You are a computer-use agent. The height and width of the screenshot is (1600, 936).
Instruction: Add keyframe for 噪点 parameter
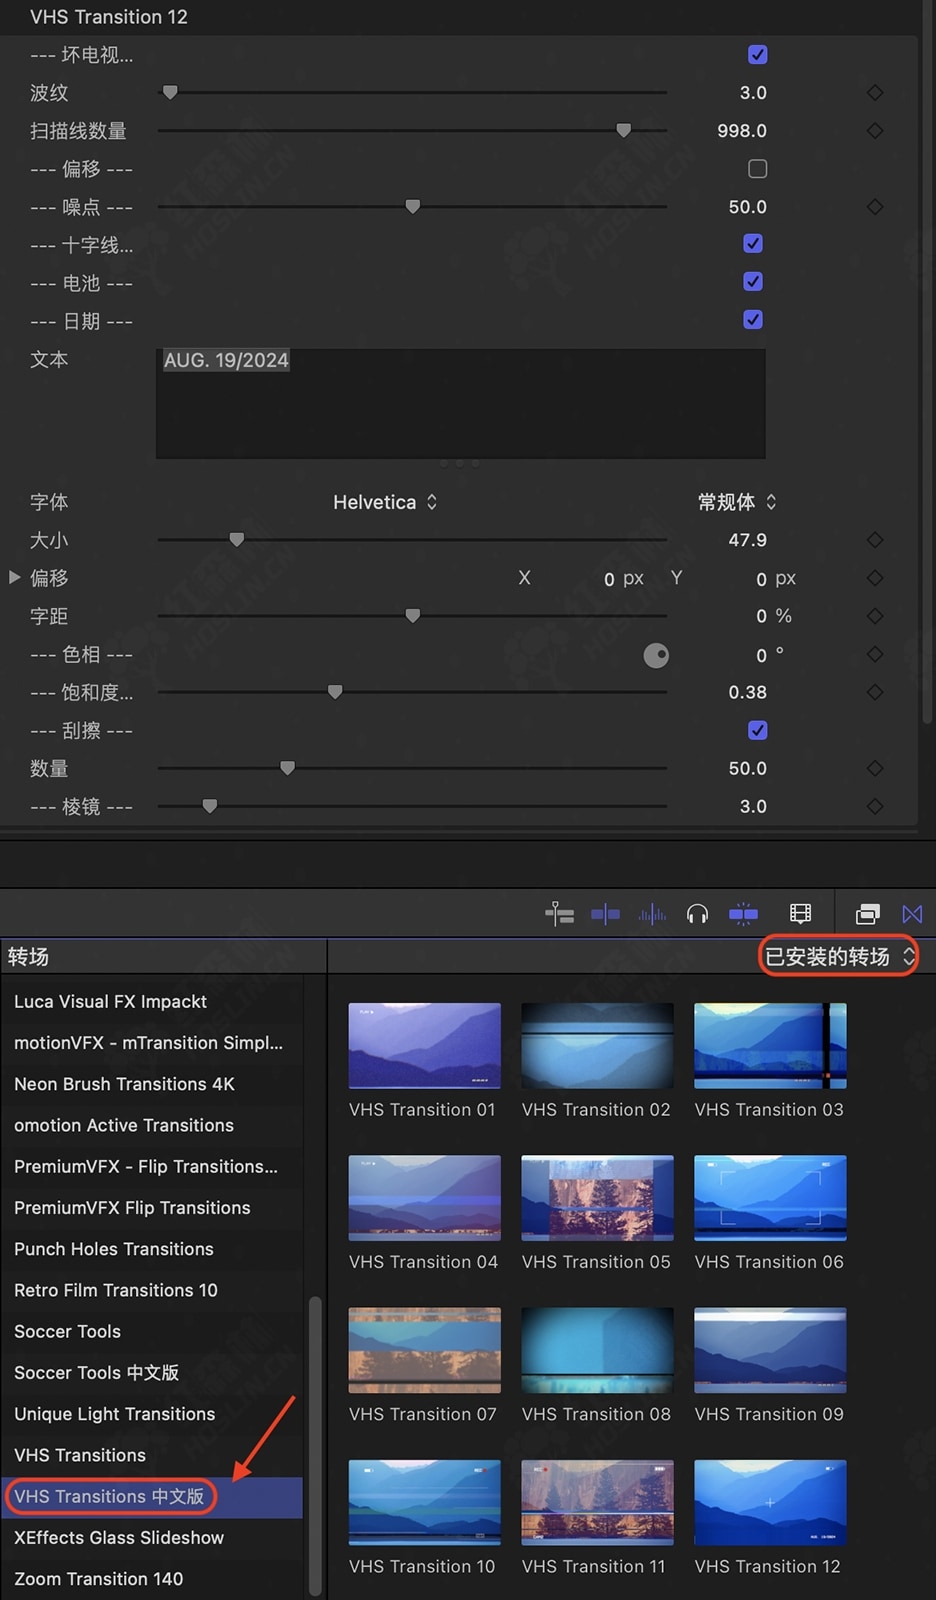pyautogui.click(x=875, y=206)
